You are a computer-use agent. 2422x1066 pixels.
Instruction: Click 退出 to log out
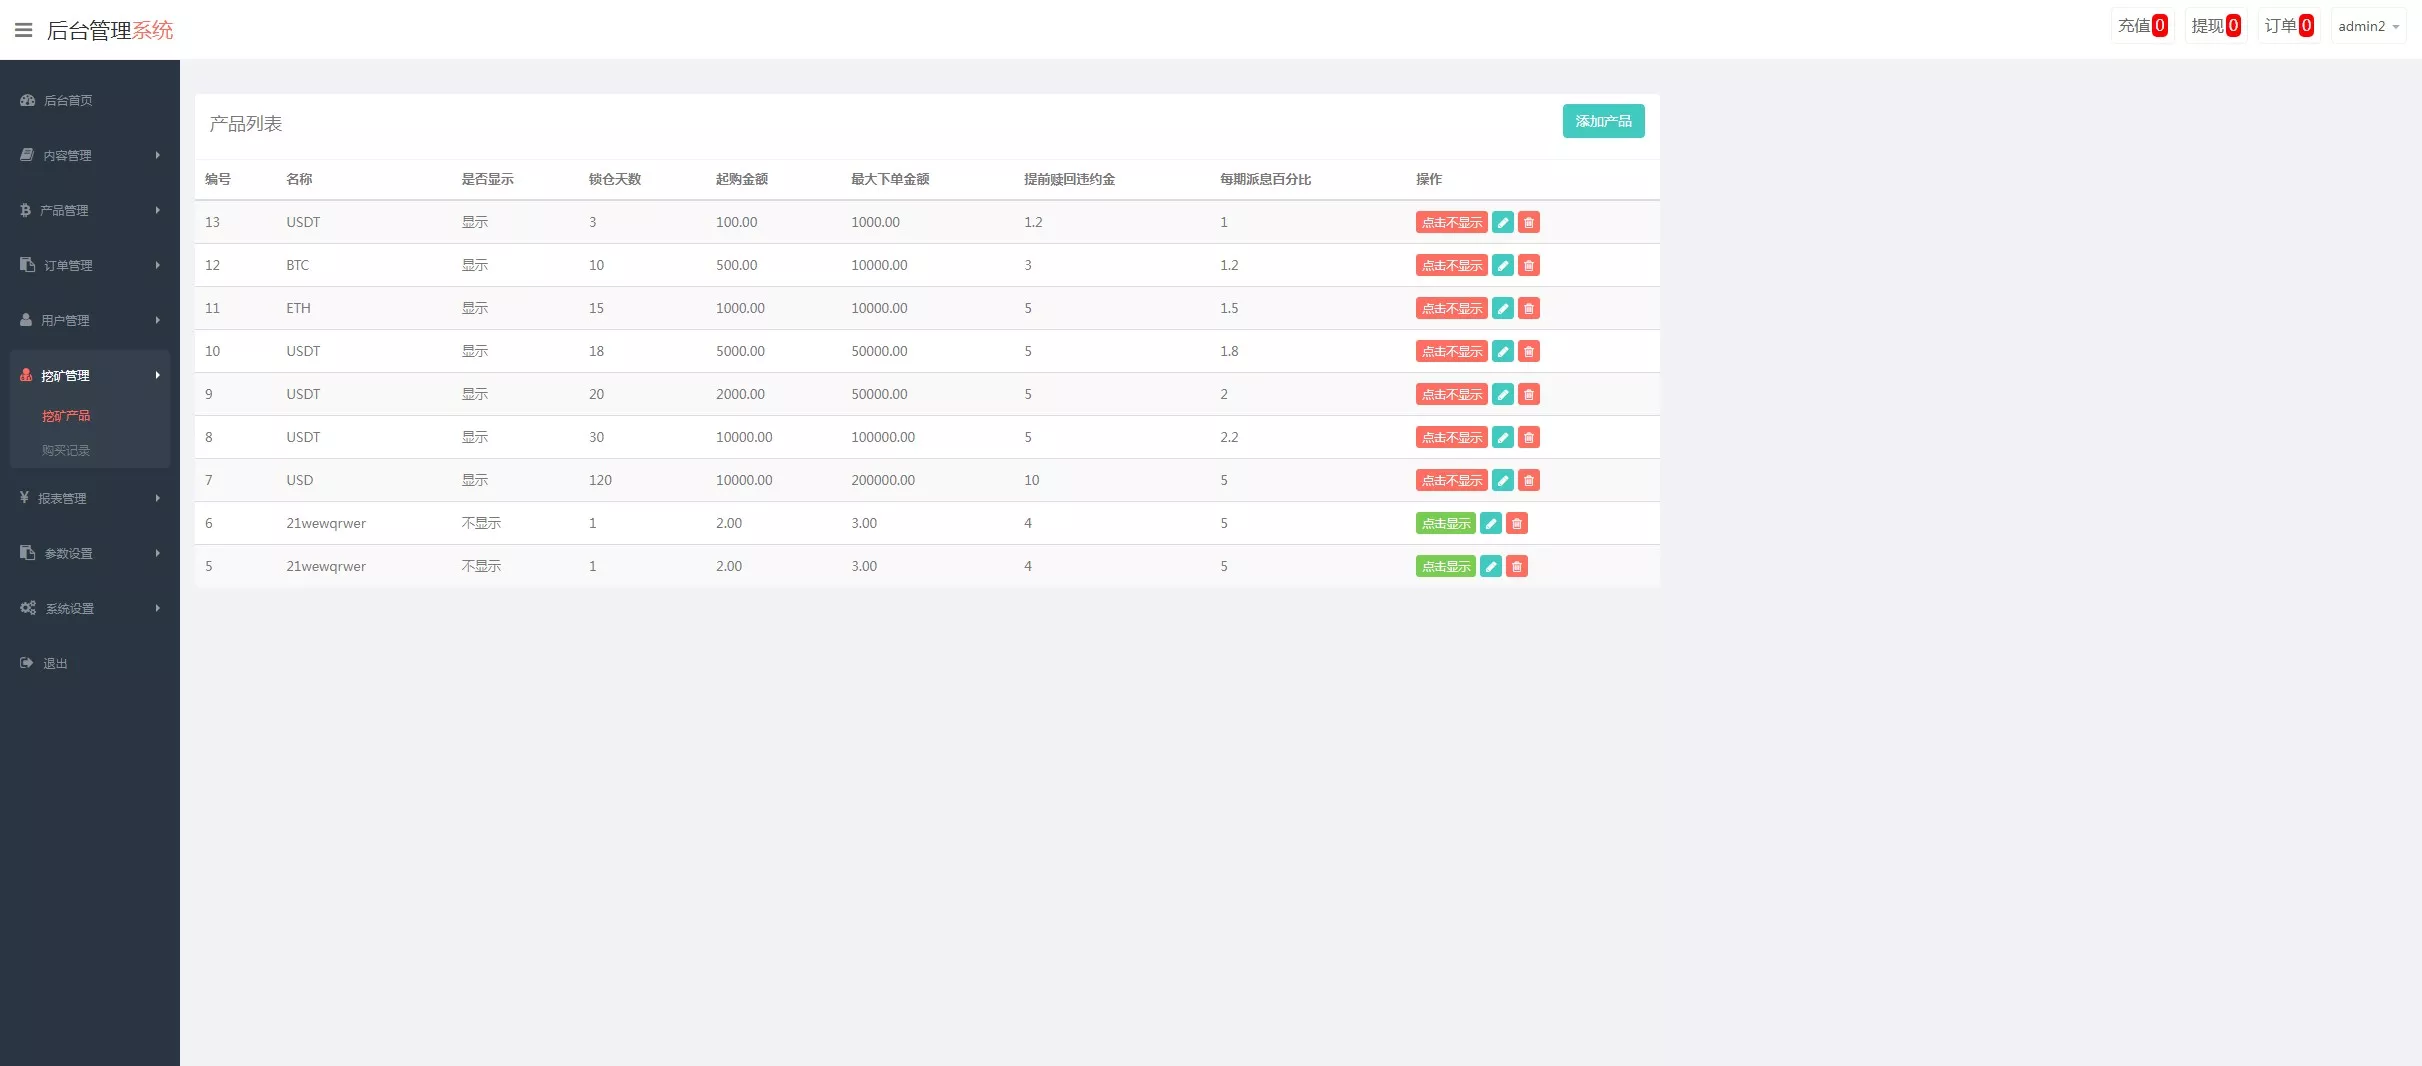click(x=55, y=663)
